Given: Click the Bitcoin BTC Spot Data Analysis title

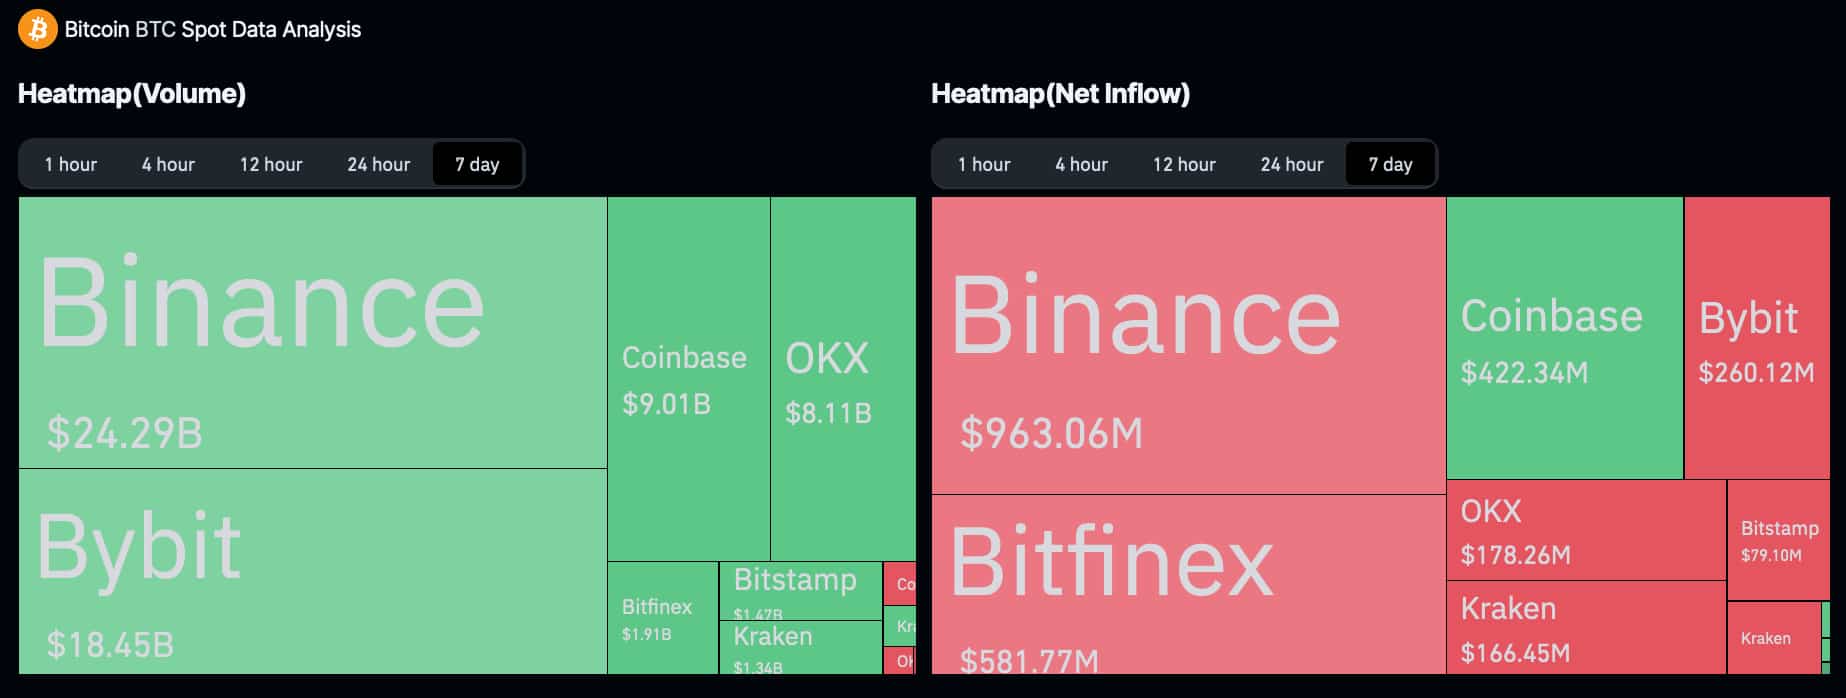Looking at the screenshot, I should pos(213,29).
